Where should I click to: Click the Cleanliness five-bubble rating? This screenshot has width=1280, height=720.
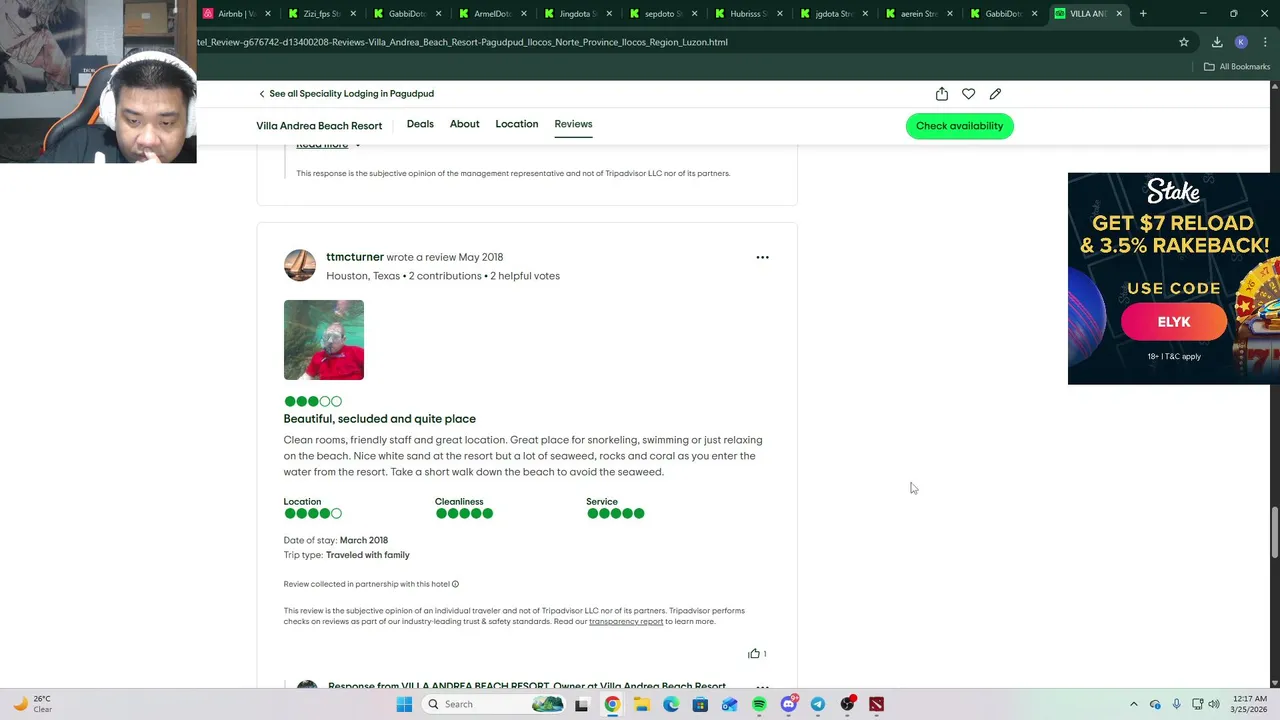click(464, 513)
